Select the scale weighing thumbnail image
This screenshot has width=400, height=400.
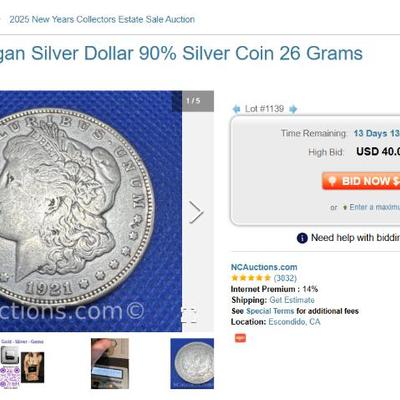pos(110,363)
